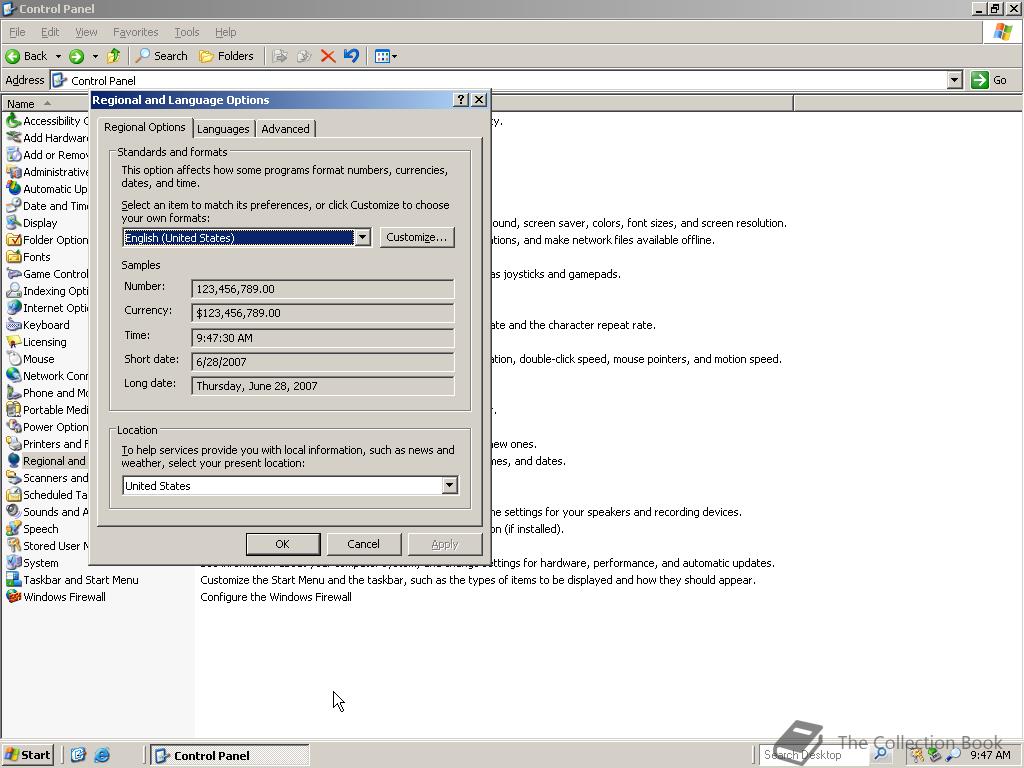Select the Accessibility Options icon
This screenshot has height=768, width=1024.
click(14, 121)
